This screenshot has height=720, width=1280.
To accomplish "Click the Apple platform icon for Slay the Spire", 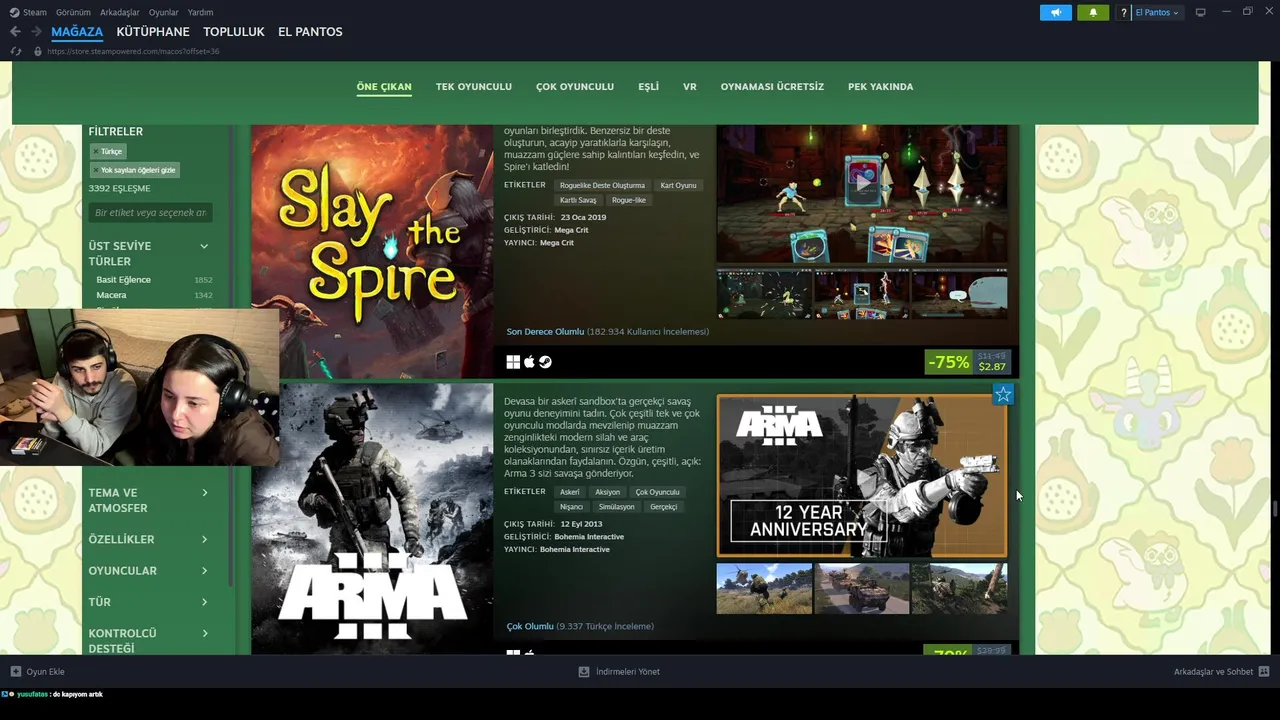I will pos(529,362).
